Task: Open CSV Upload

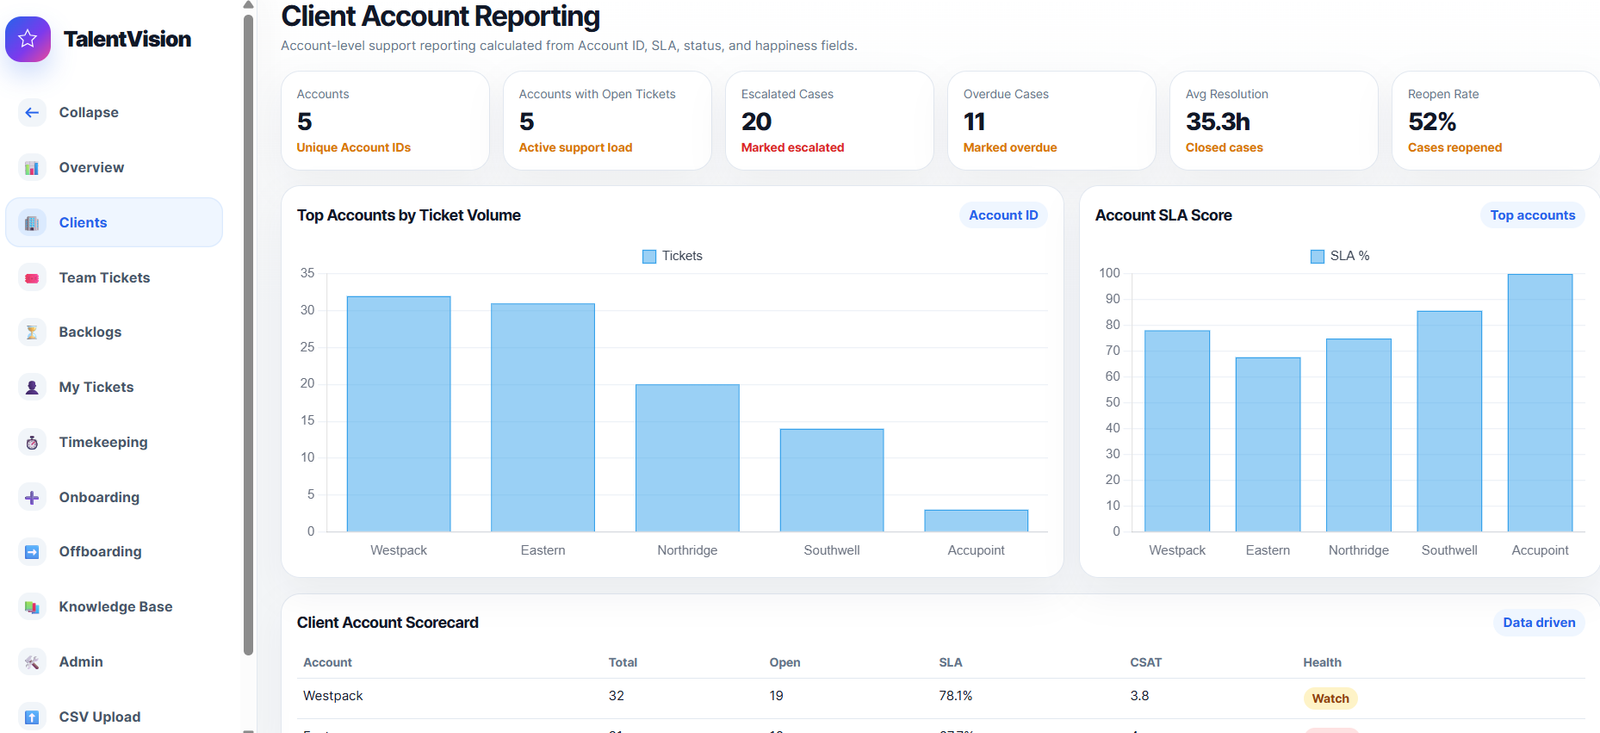Action: tap(114, 716)
